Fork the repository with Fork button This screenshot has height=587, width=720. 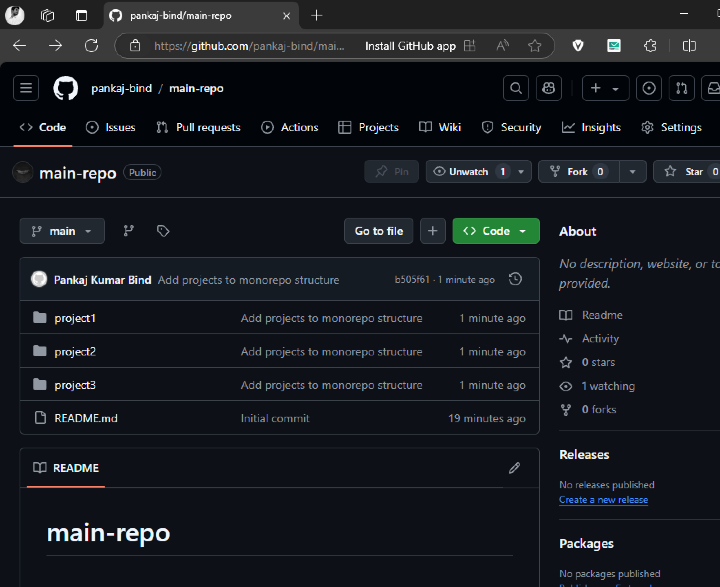579,171
